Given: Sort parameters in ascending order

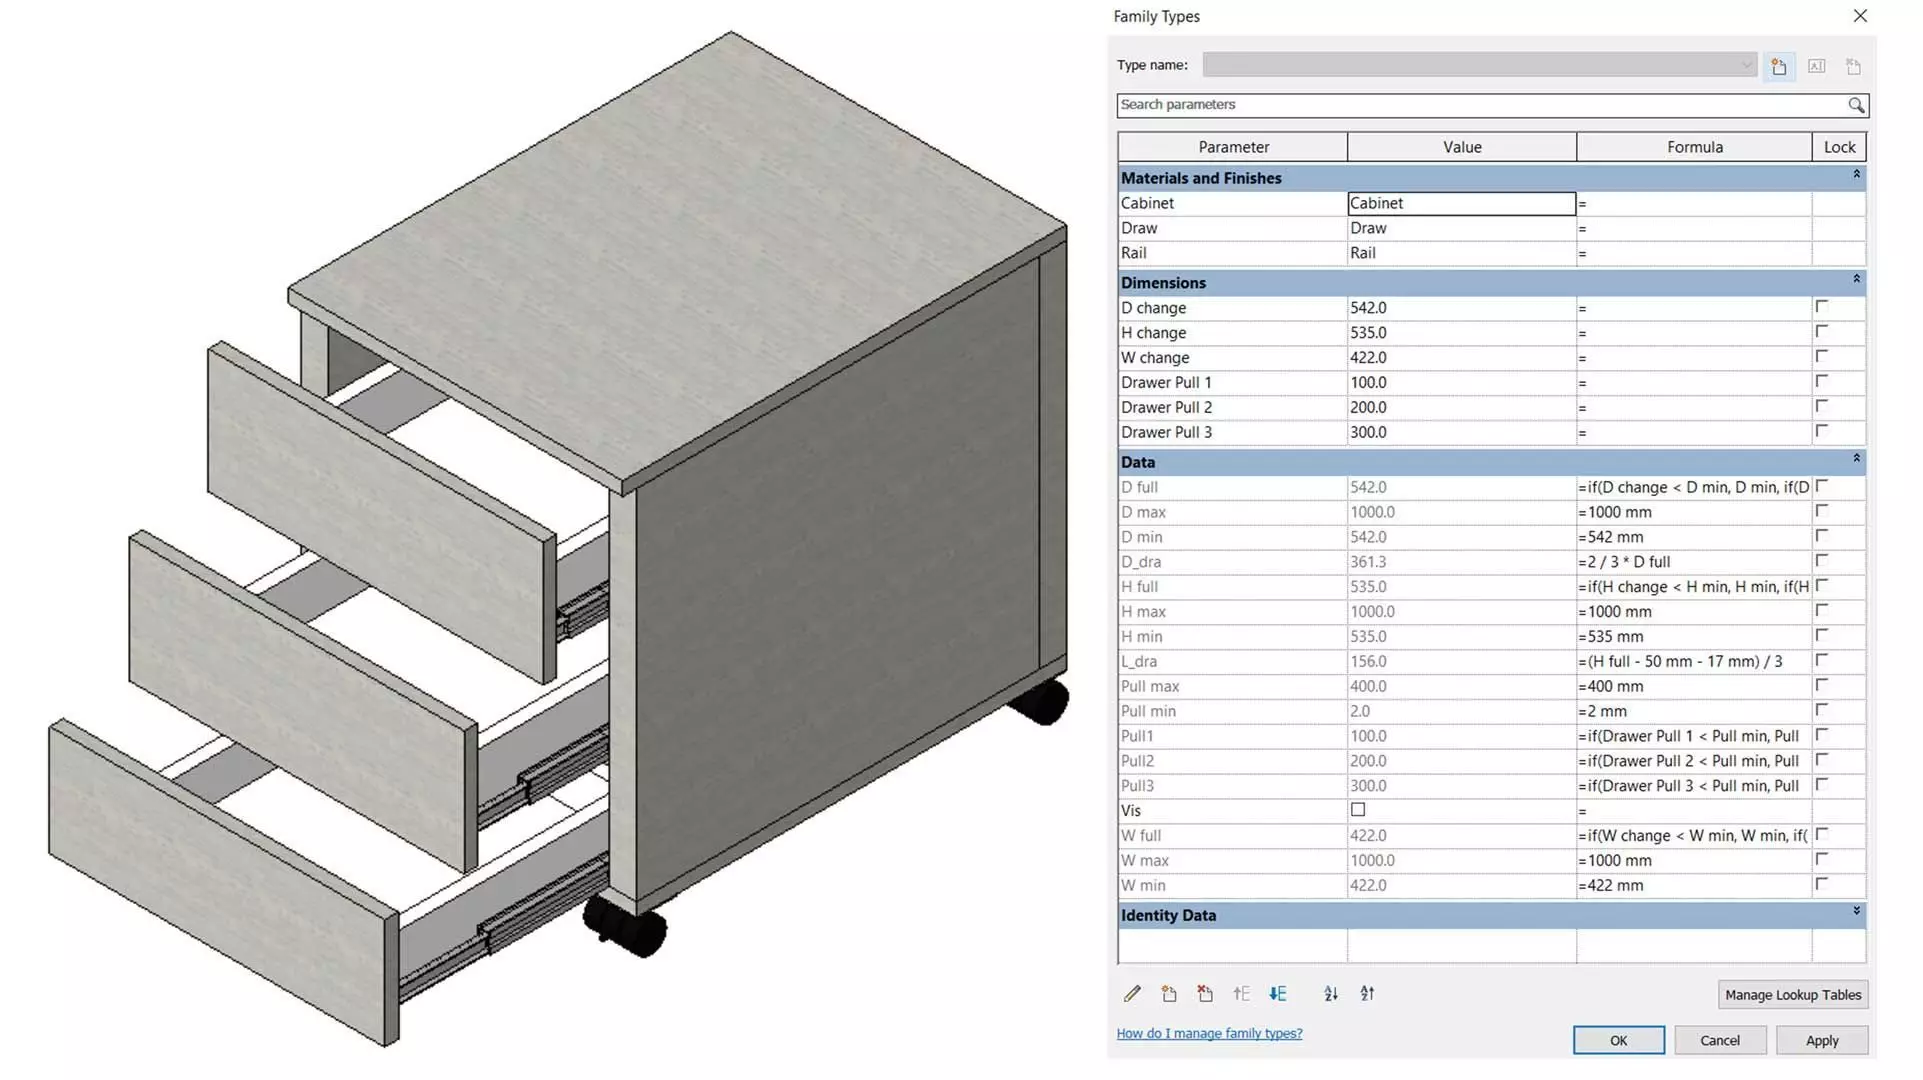Looking at the screenshot, I should tap(1331, 994).
